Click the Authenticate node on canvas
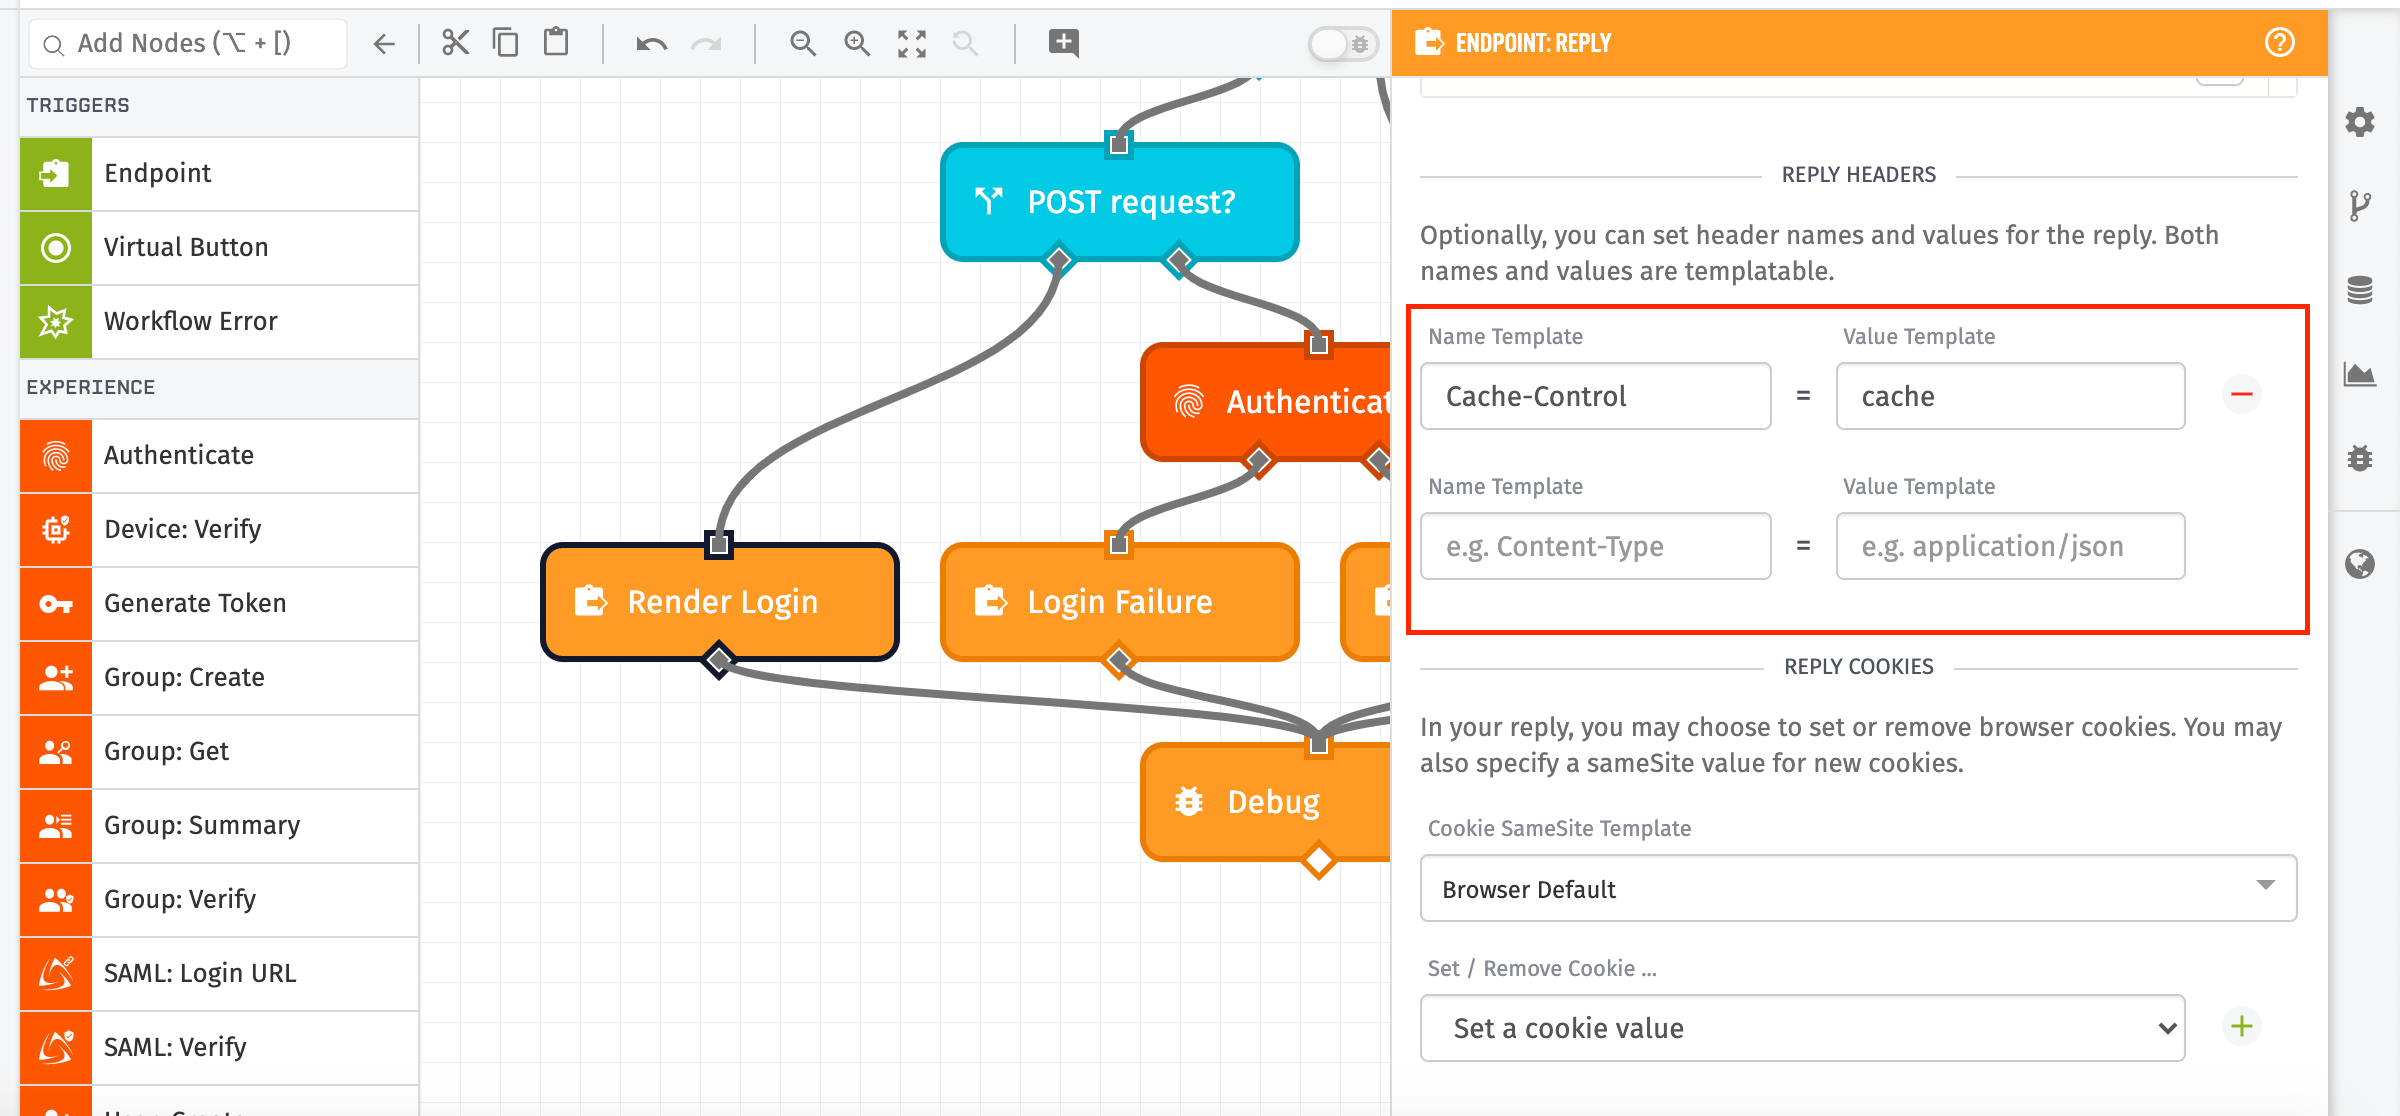The width and height of the screenshot is (2400, 1116). tap(1266, 402)
